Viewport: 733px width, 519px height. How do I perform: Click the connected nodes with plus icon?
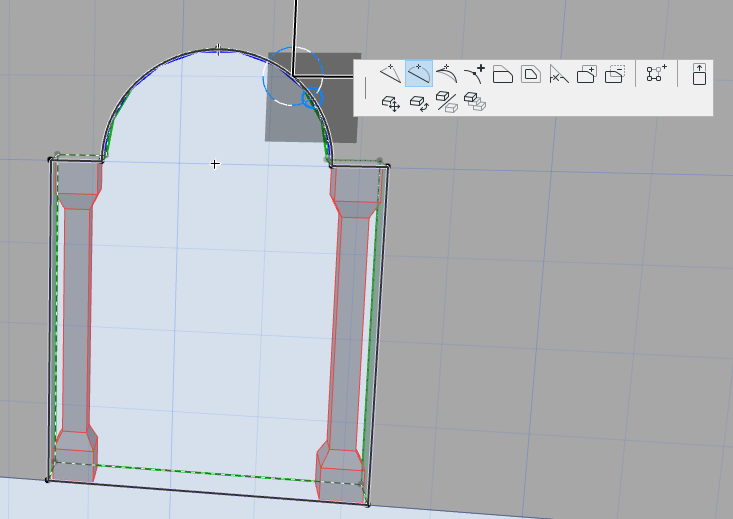pyautogui.click(x=656, y=74)
